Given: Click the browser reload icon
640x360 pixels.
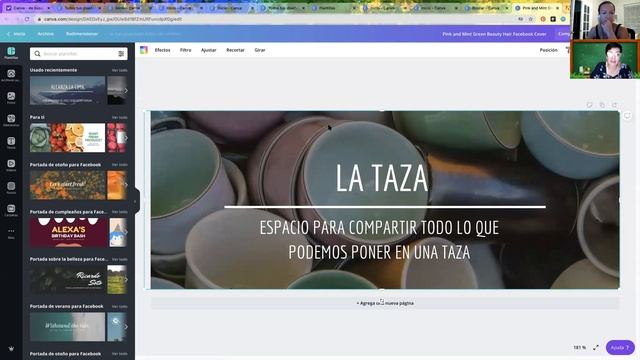Looking at the screenshot, I should click(27, 19).
